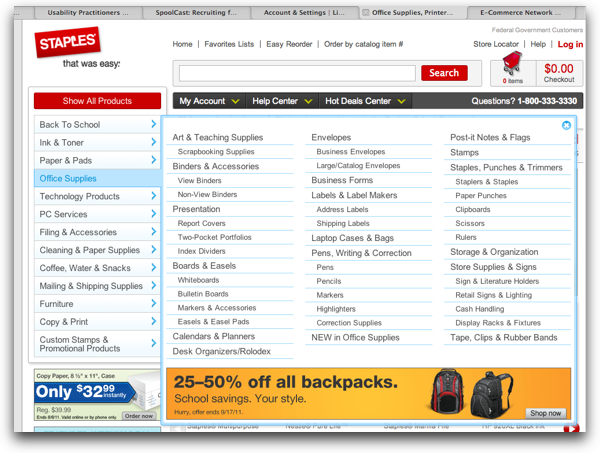The height and width of the screenshot is (453, 600).
Task: Open Laptop Cases & Bags category
Action: [352, 238]
